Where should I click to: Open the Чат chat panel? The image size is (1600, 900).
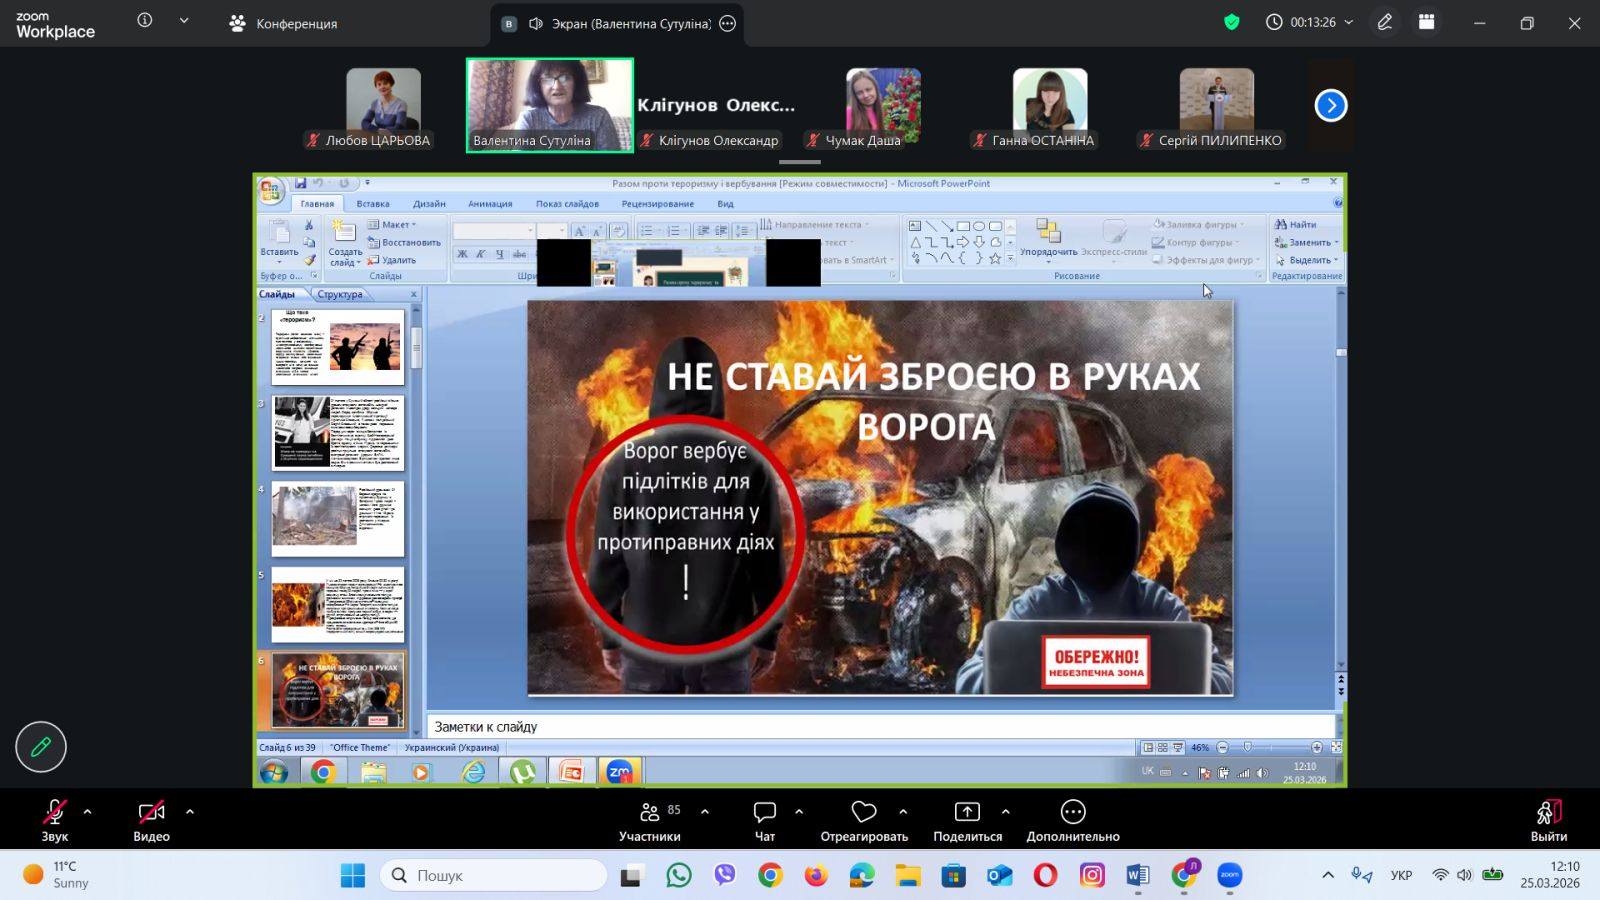point(765,813)
